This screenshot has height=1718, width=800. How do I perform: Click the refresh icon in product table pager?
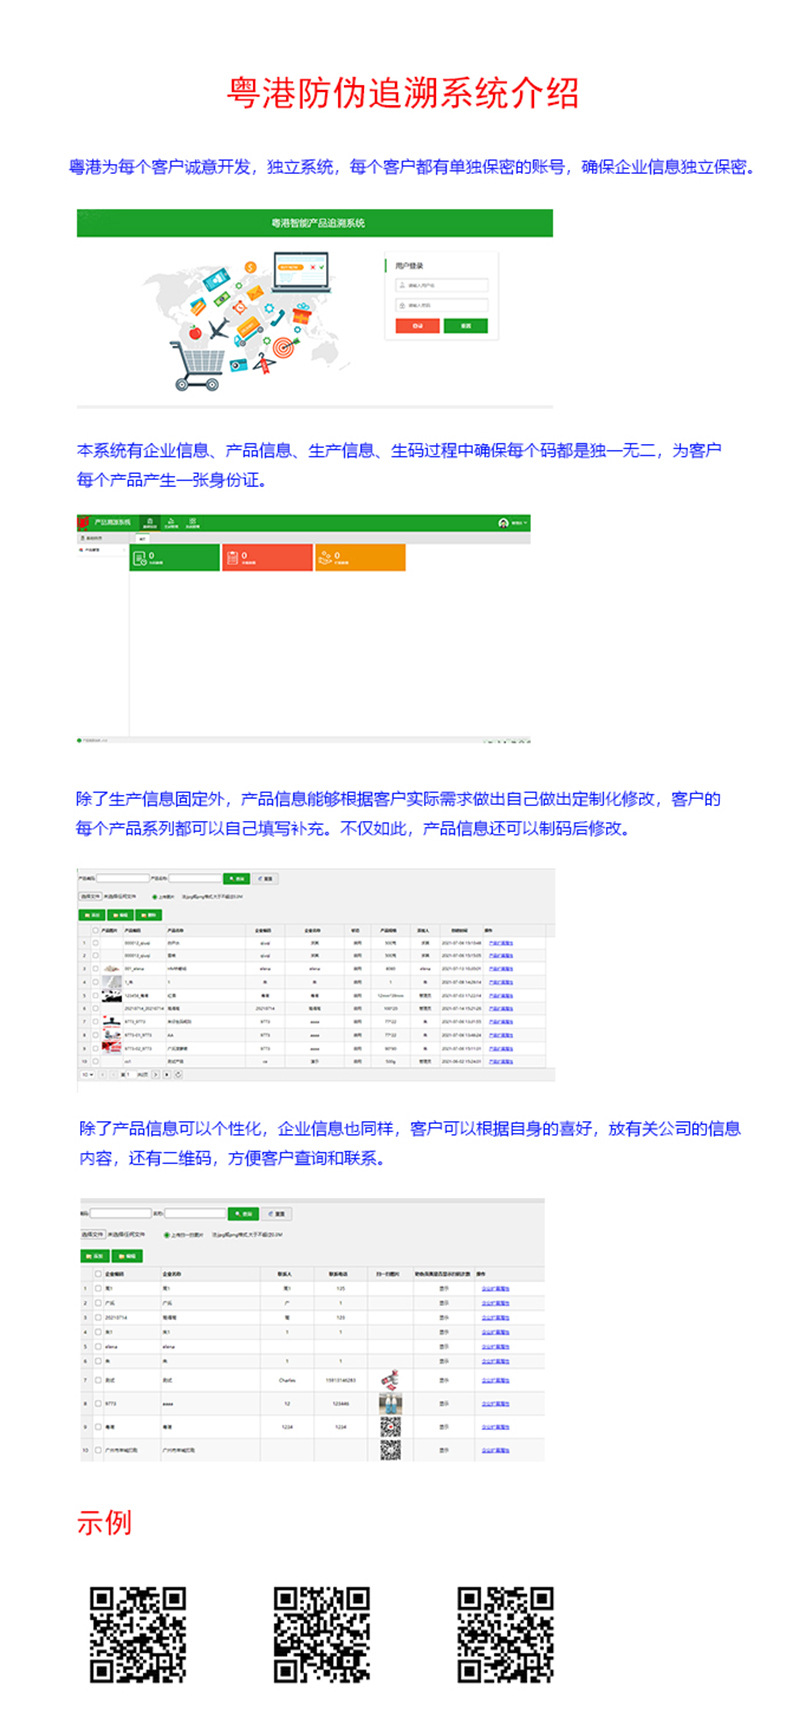pos(178,1074)
